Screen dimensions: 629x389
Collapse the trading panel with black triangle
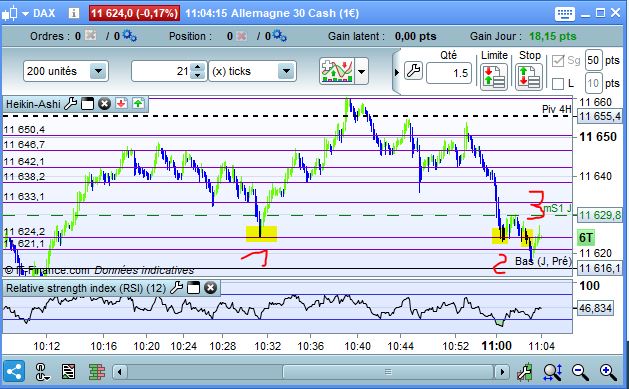pyautogui.click(x=397, y=73)
